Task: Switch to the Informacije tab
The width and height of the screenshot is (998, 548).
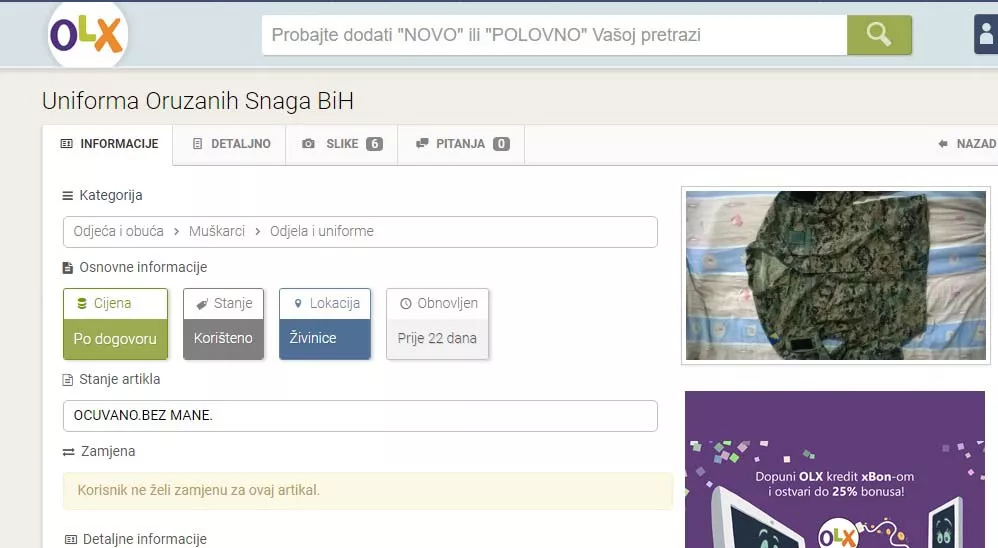Action: tap(108, 144)
